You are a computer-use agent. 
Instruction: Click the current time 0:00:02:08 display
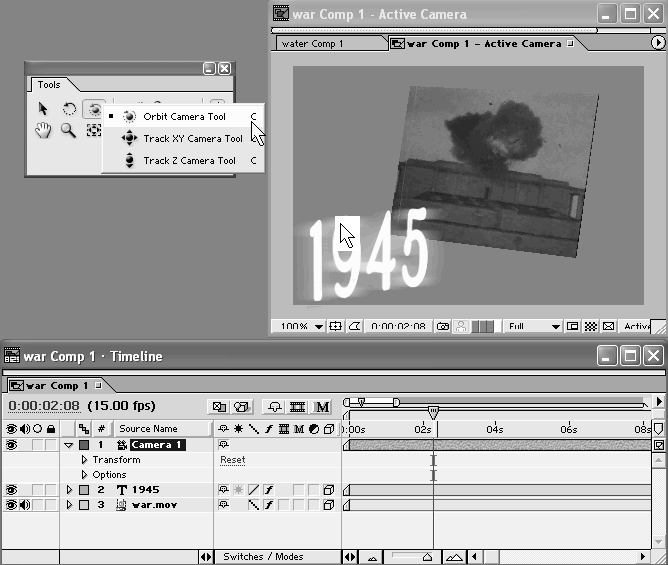coord(44,406)
